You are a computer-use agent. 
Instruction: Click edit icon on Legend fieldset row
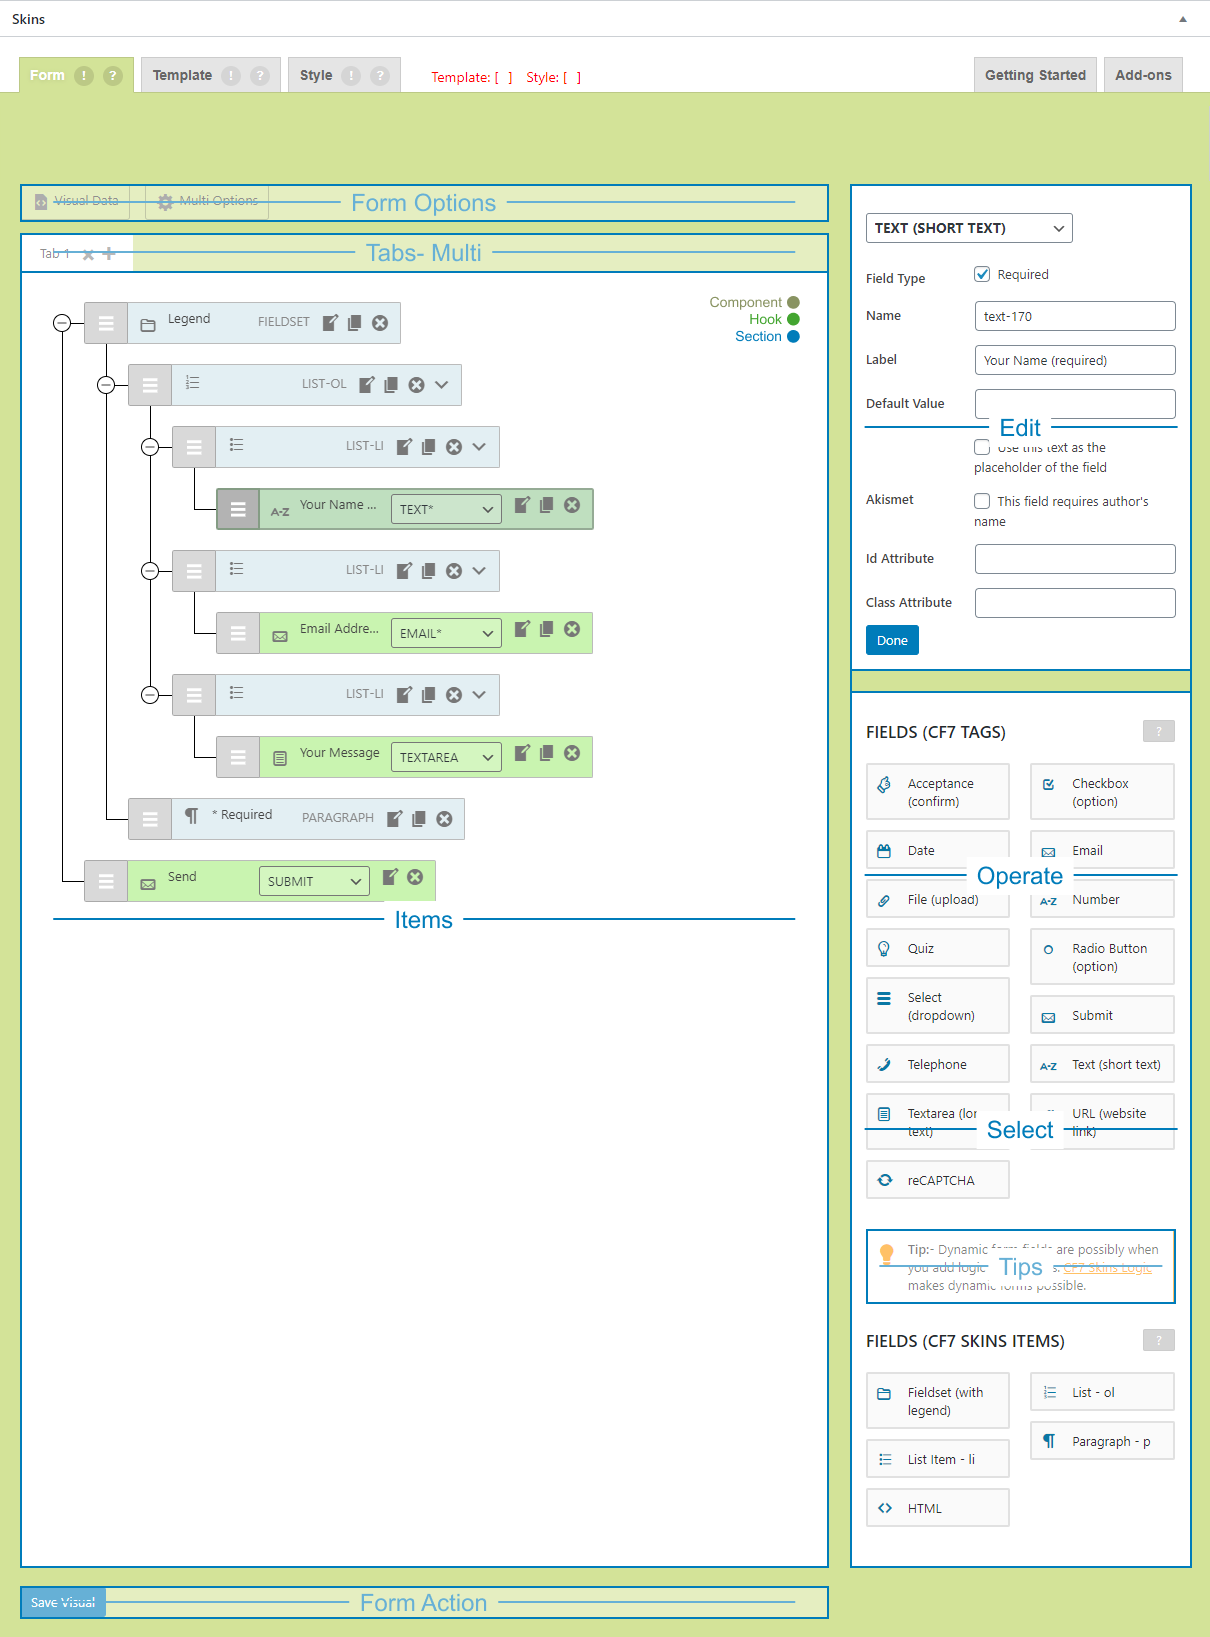point(330,322)
